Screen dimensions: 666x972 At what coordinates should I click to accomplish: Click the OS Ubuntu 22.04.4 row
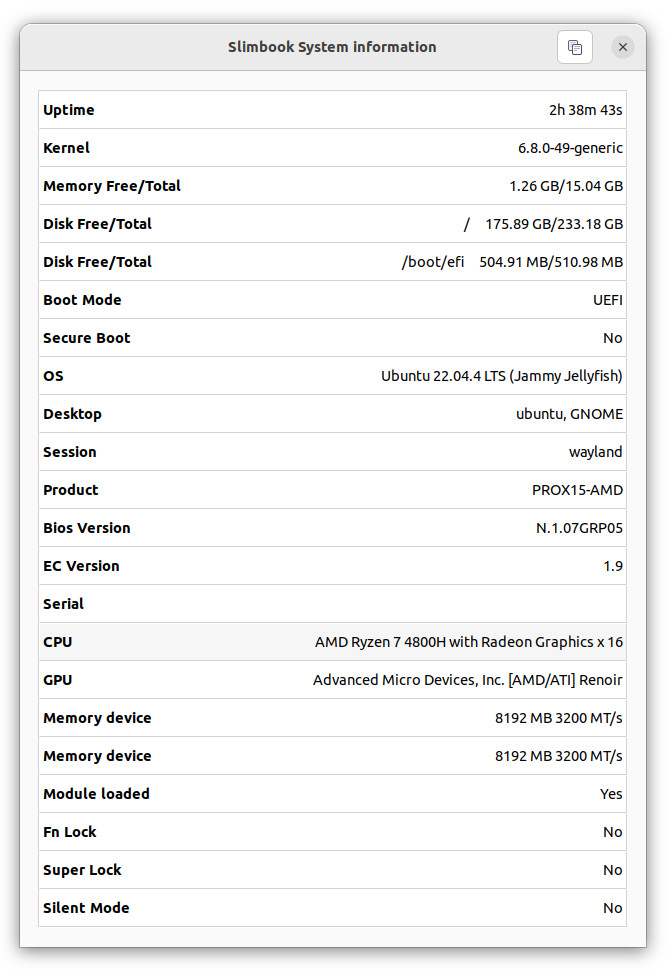(332, 376)
